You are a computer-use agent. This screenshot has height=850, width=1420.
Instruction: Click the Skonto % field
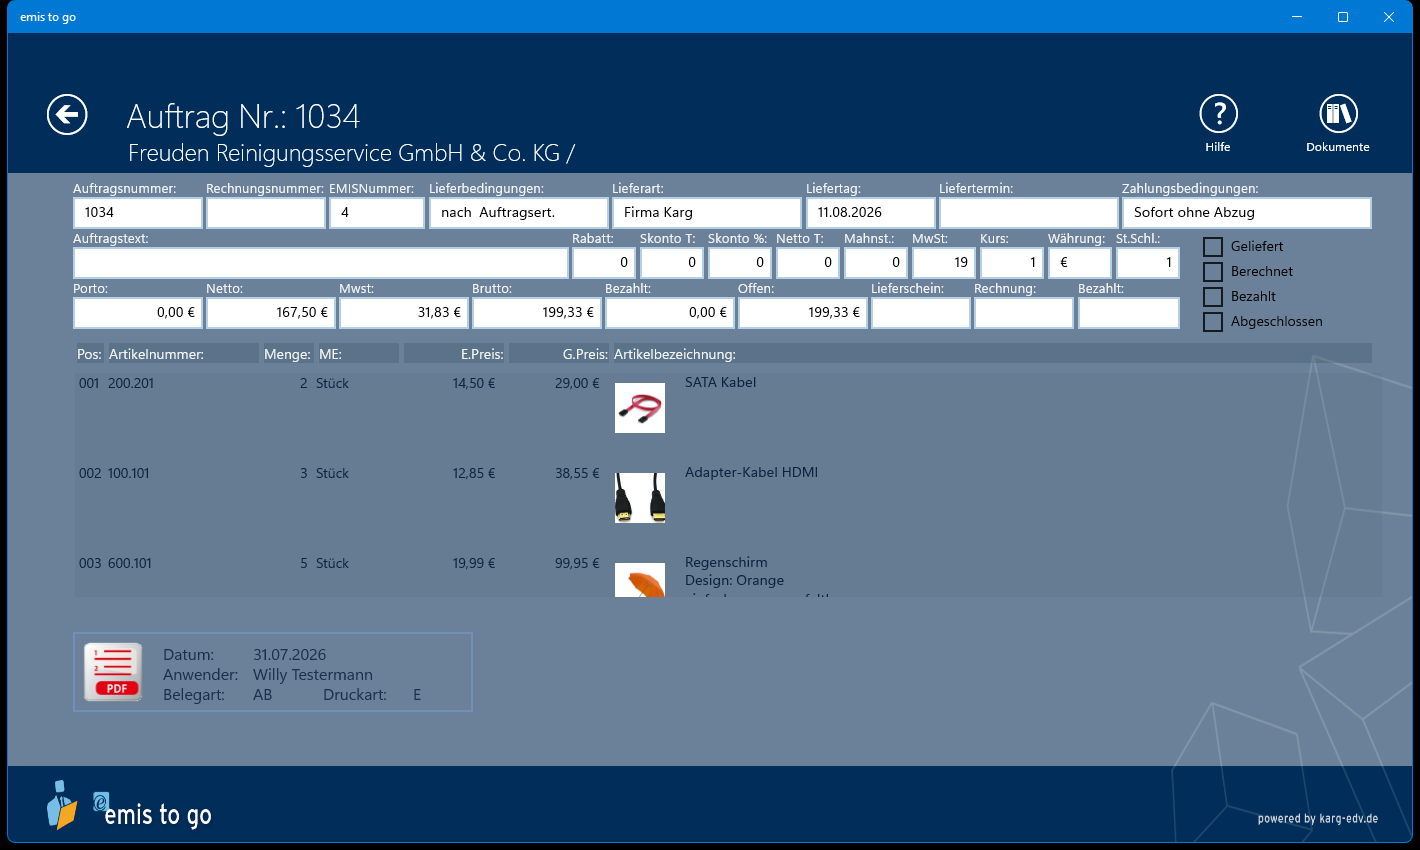(x=740, y=263)
